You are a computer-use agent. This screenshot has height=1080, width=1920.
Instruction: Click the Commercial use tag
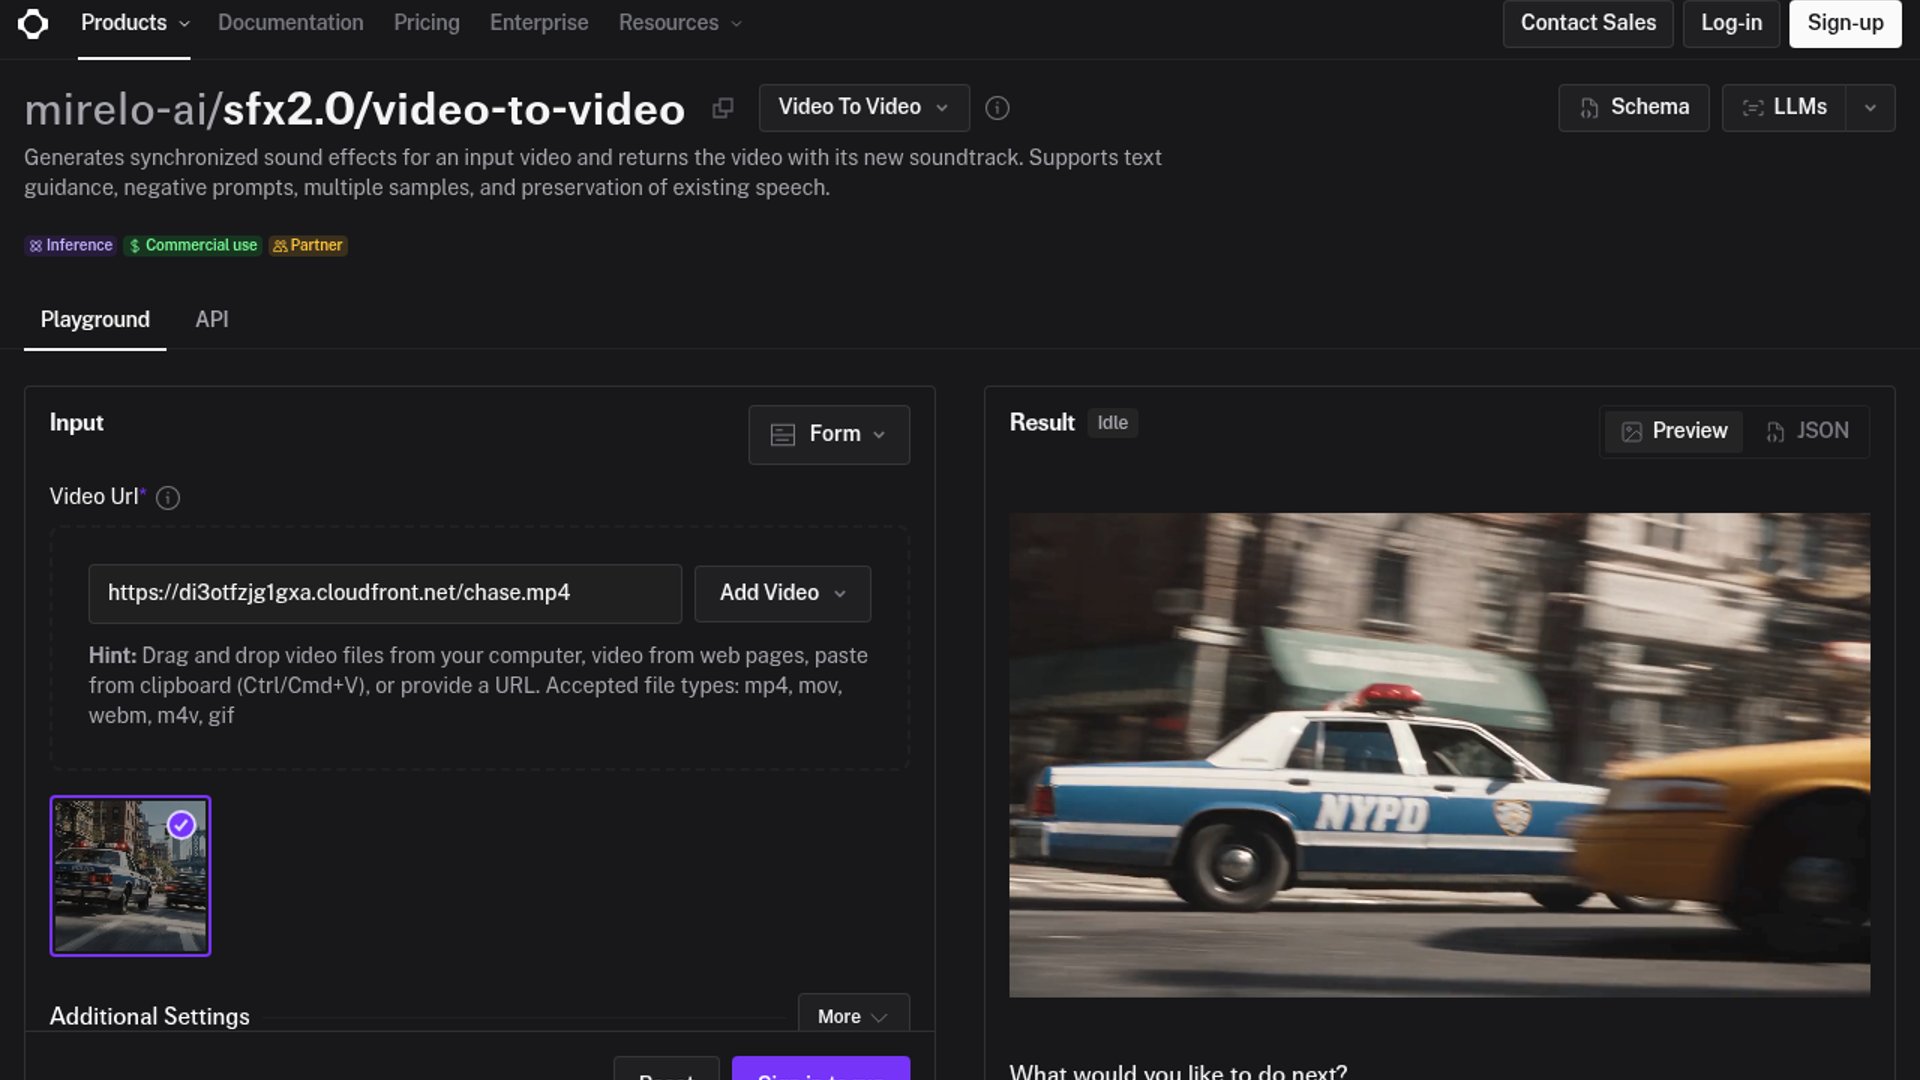(193, 245)
